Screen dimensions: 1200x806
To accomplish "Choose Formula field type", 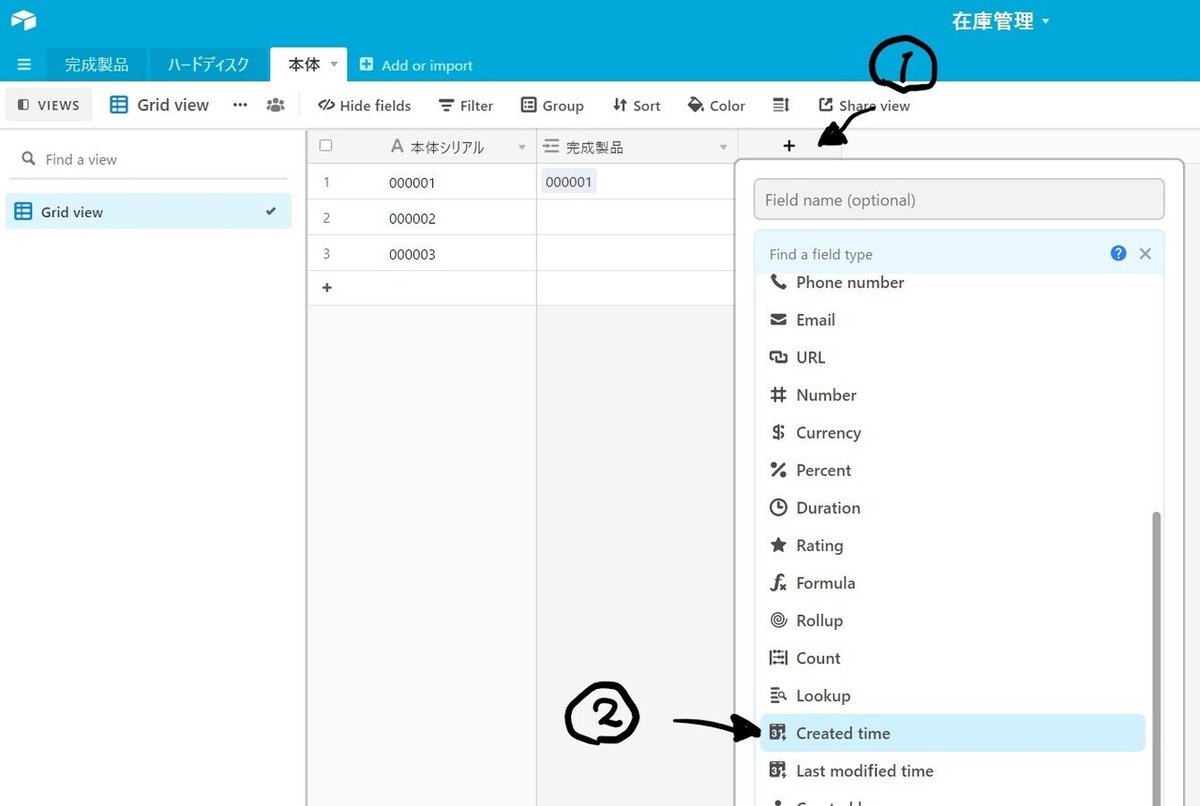I will tap(952, 583).
